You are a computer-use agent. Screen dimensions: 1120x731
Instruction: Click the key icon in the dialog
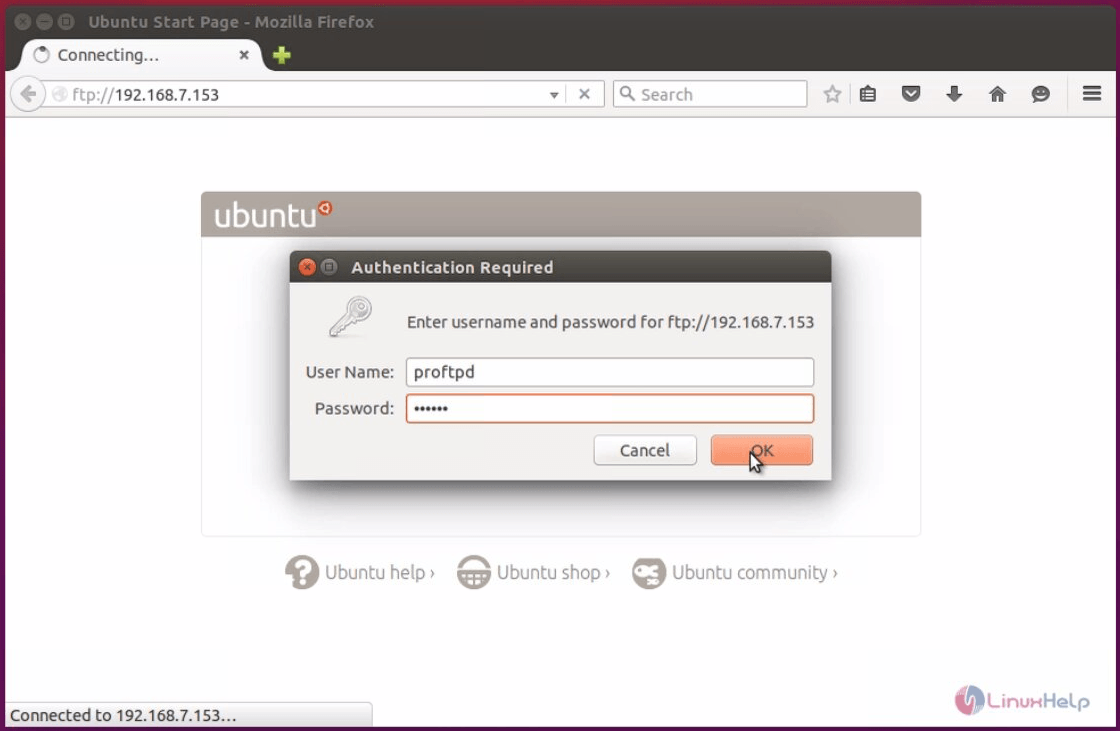(350, 317)
